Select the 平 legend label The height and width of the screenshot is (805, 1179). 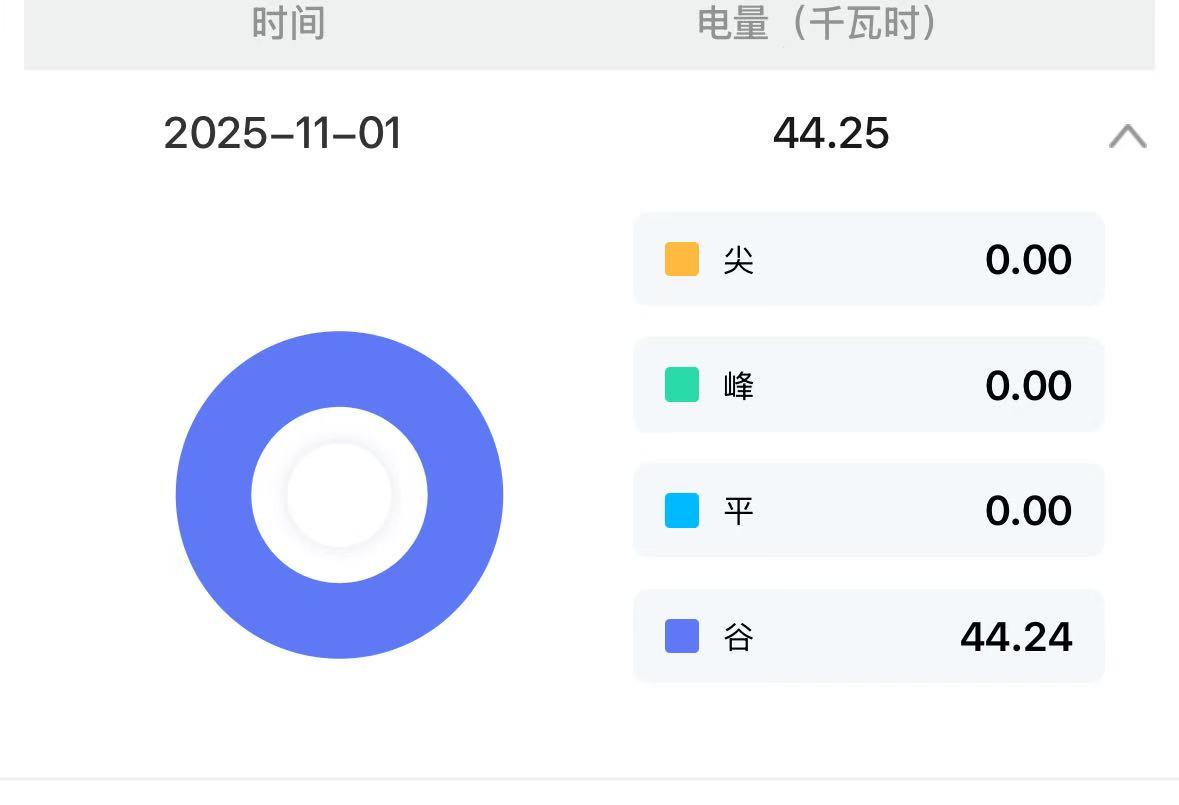[739, 511]
